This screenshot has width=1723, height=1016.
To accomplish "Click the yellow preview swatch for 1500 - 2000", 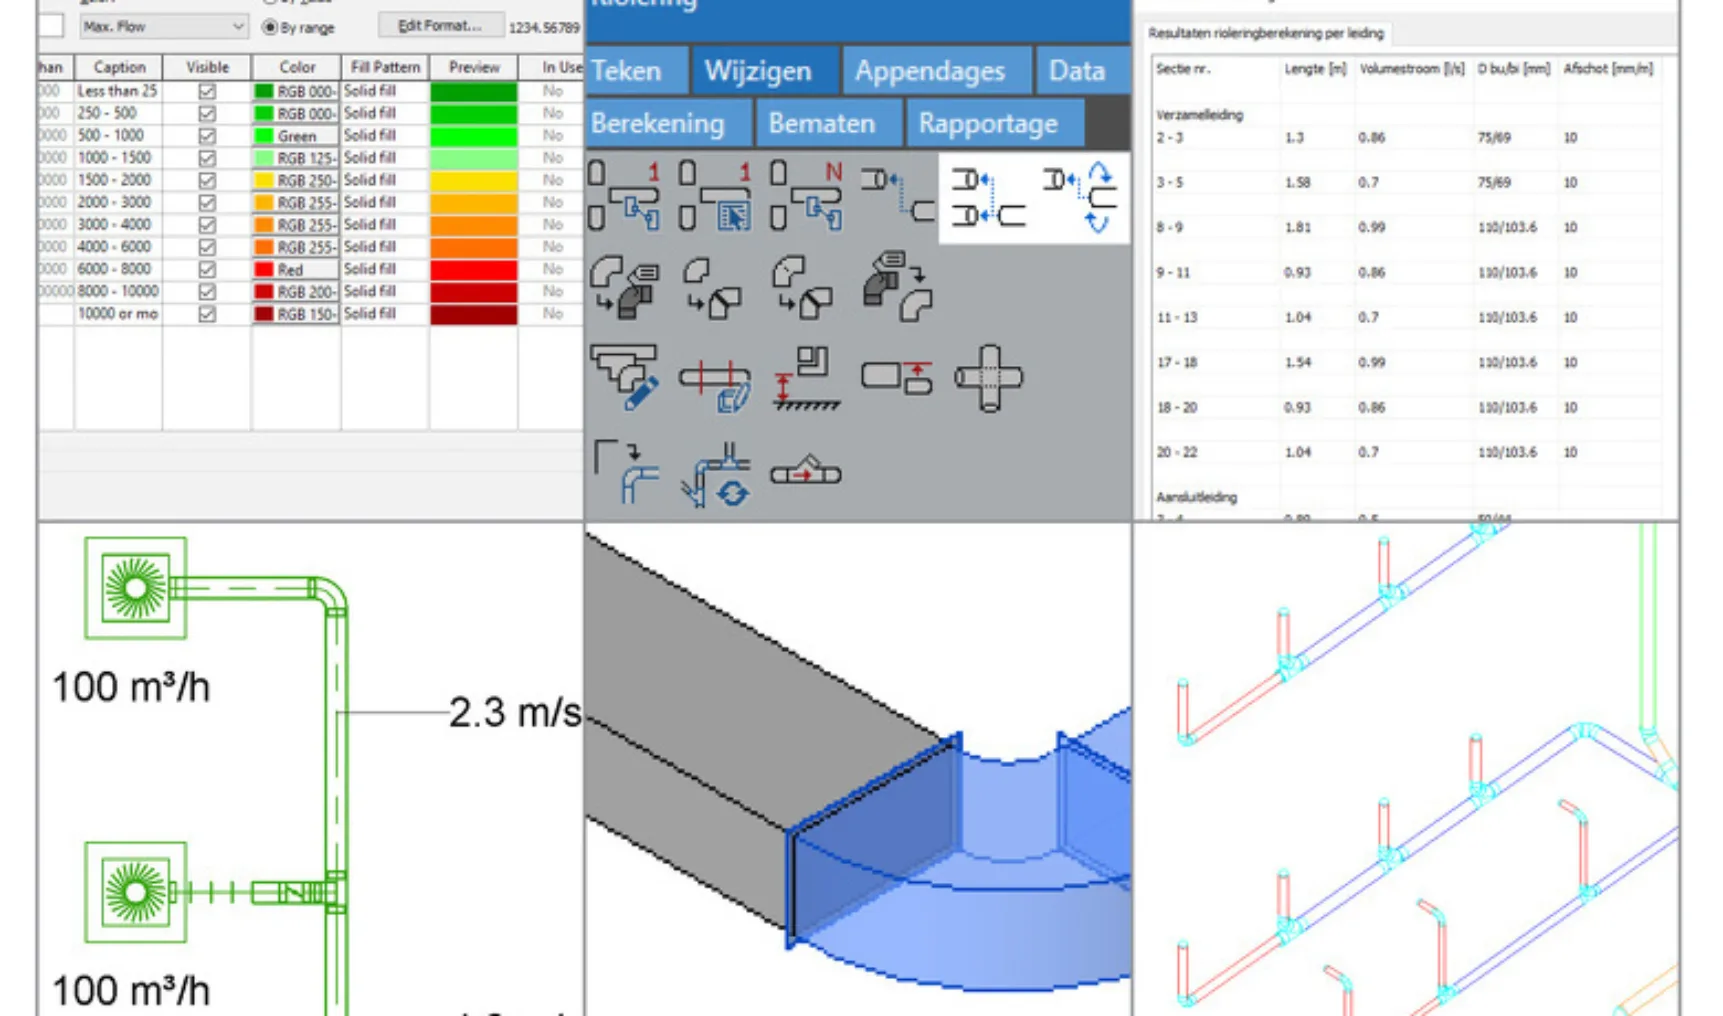I will point(474,181).
